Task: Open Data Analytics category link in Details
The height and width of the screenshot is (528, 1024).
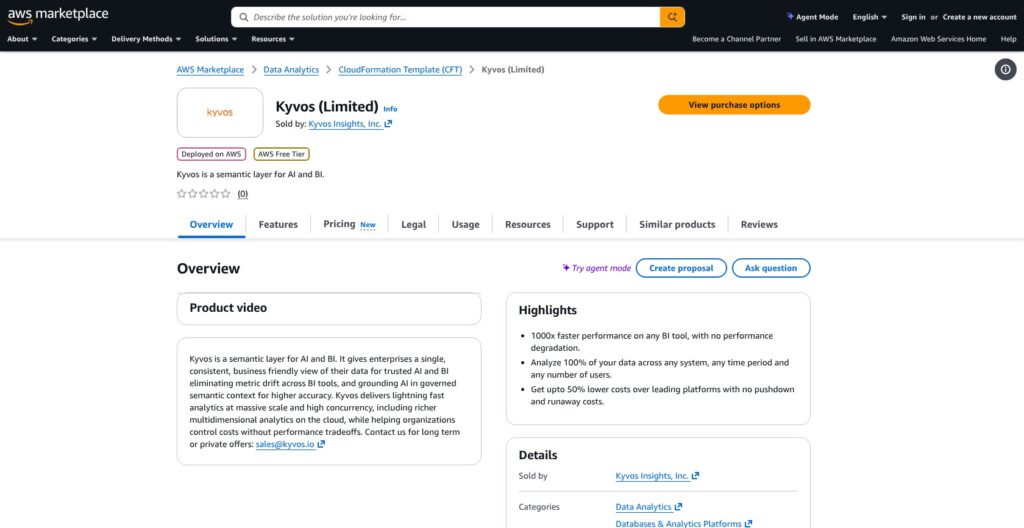Action: (648, 506)
